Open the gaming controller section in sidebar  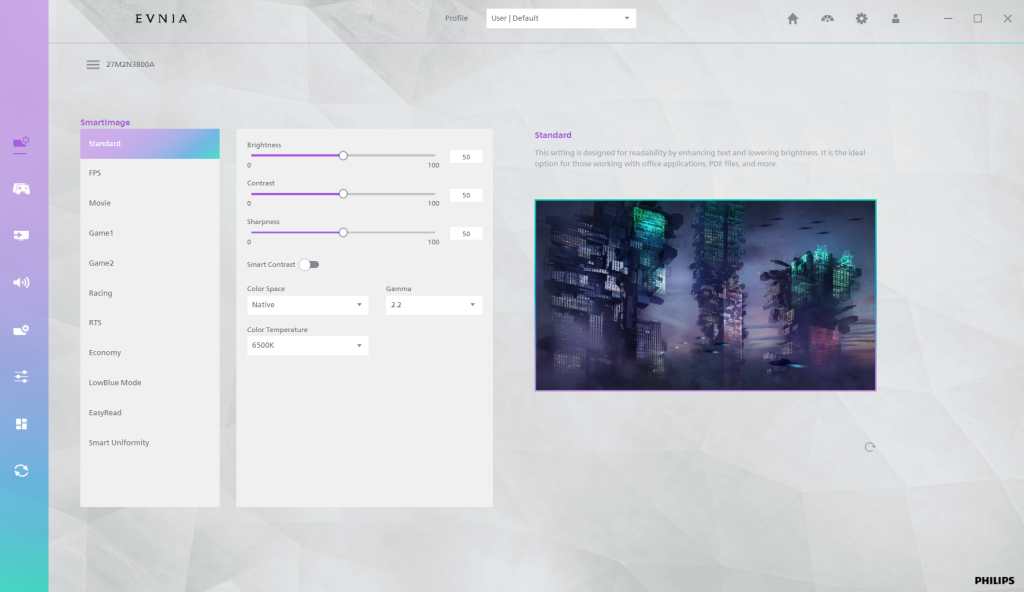21,188
